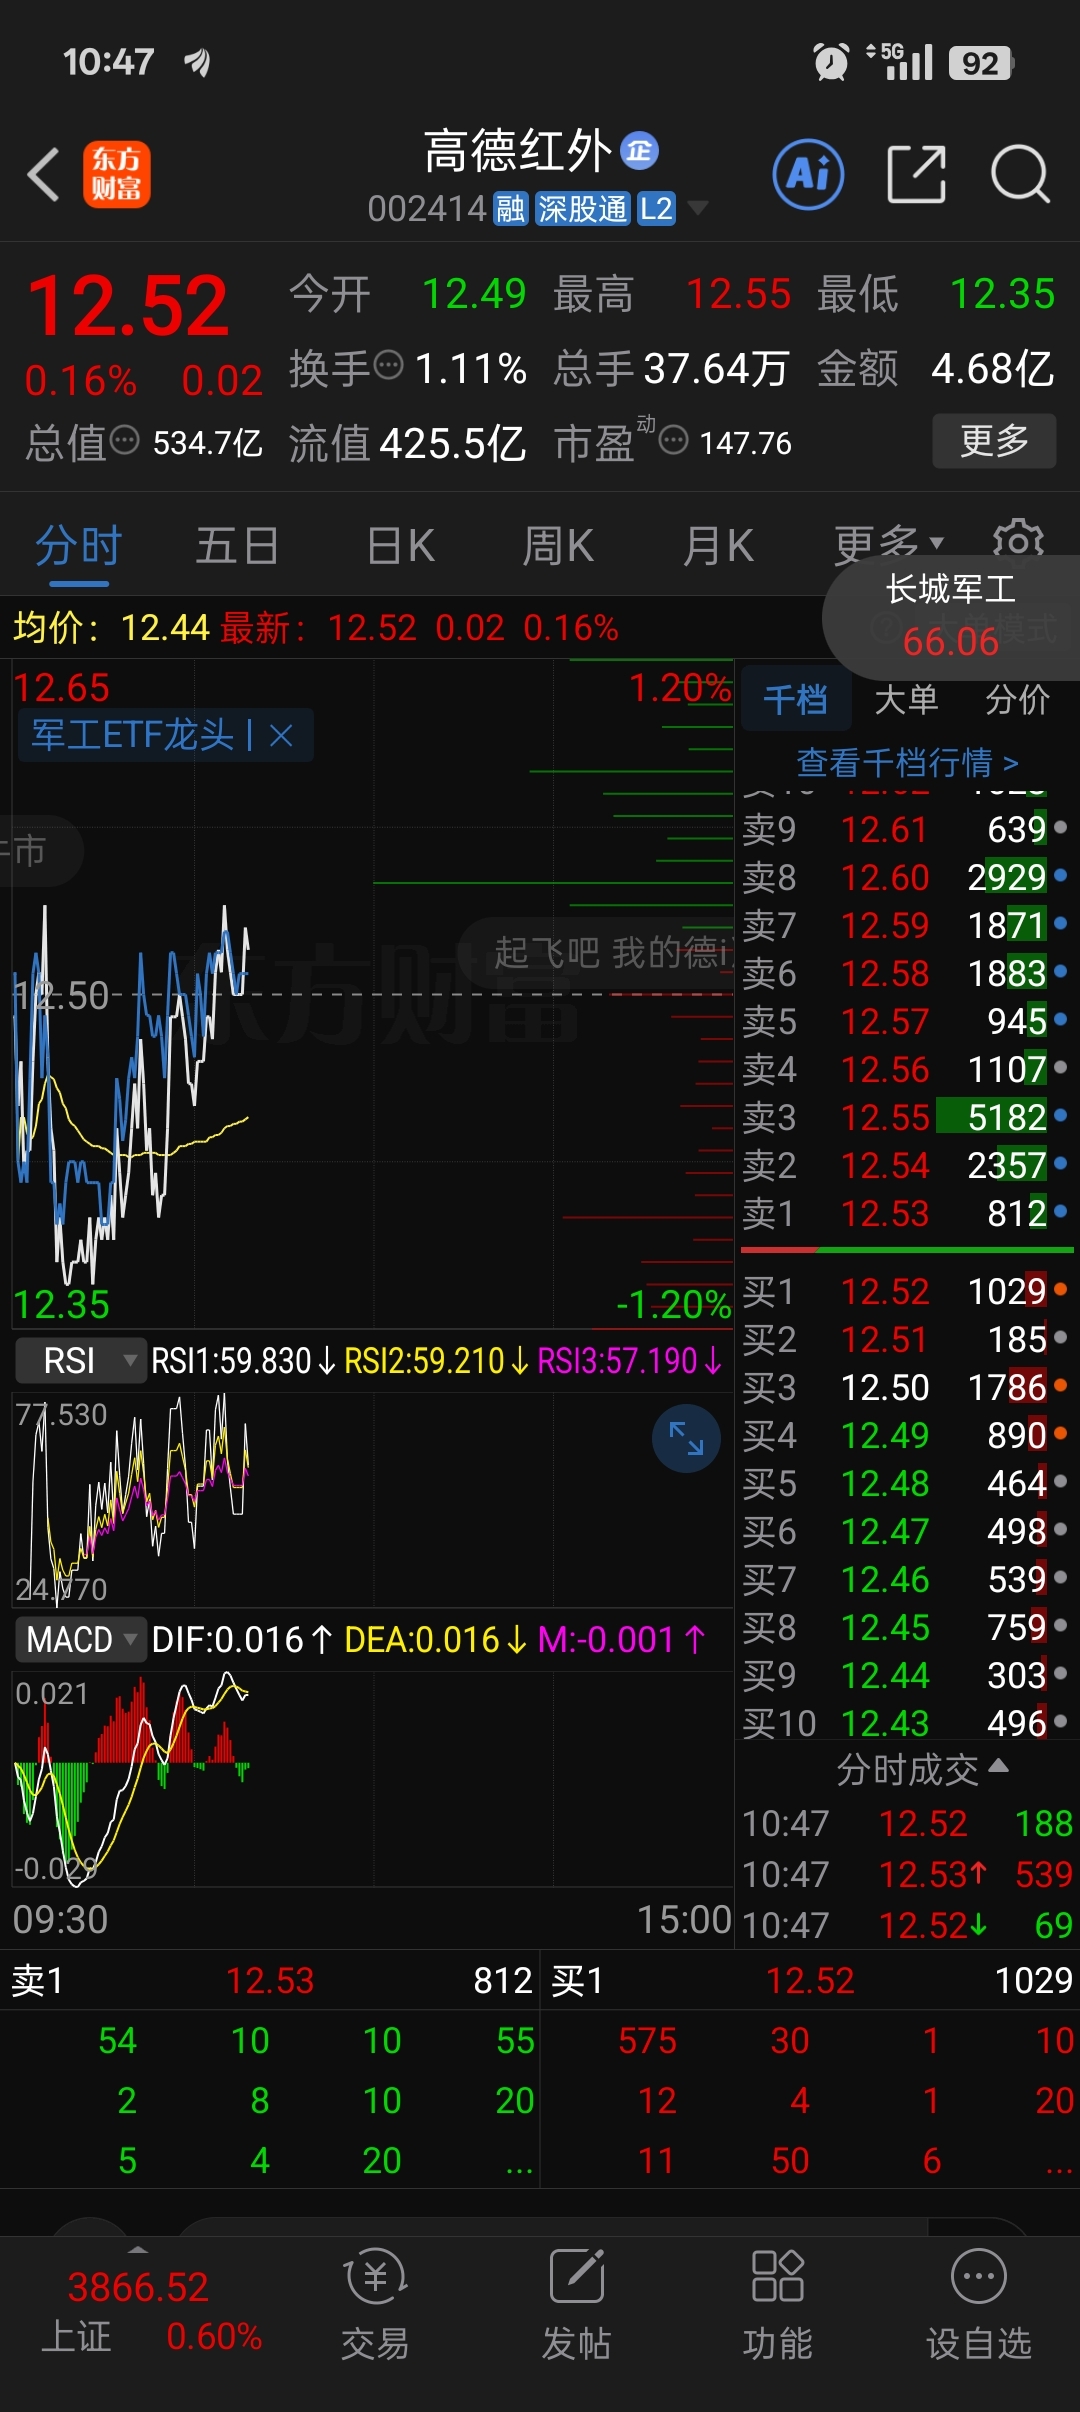1080x2412 pixels.
Task: Tap the L2 level badge
Action: coord(656,209)
